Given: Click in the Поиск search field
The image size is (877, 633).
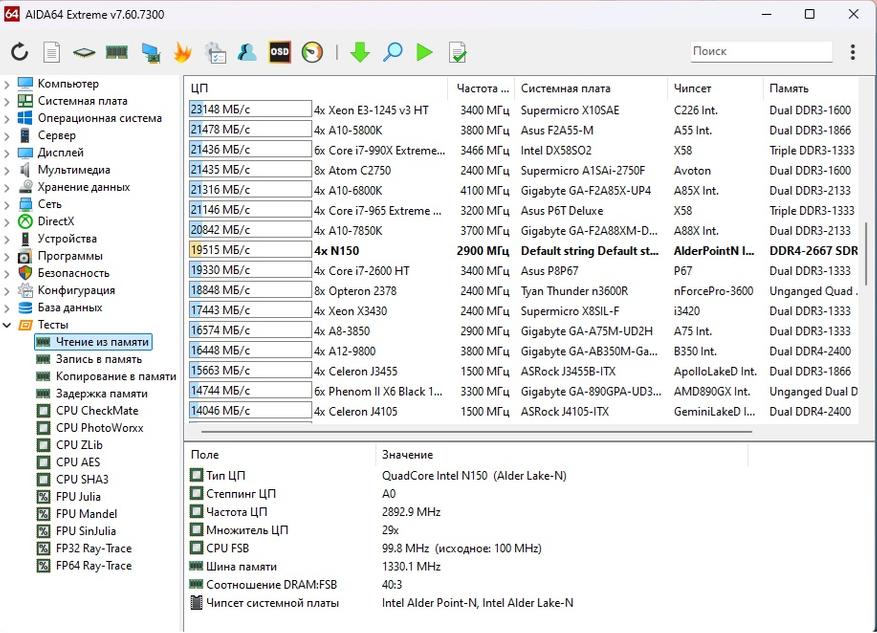Looking at the screenshot, I should 761,51.
